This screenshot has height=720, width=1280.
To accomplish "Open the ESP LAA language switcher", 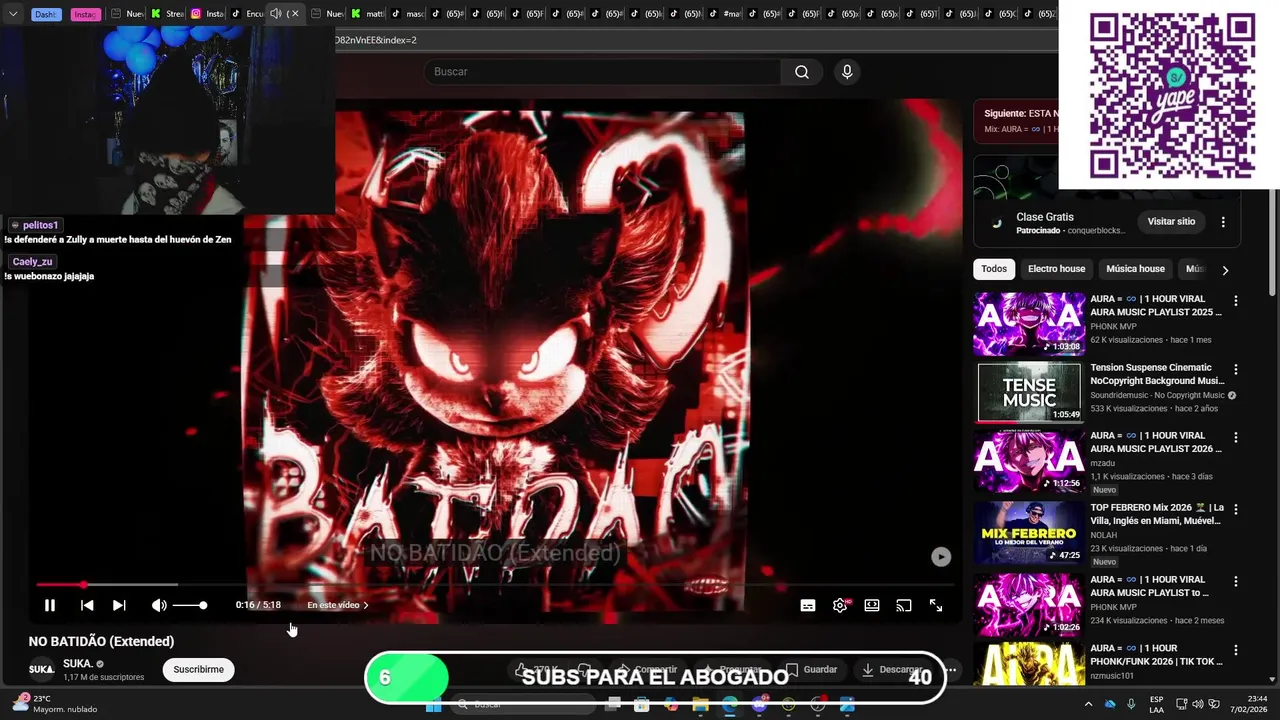I will pyautogui.click(x=1156, y=704).
